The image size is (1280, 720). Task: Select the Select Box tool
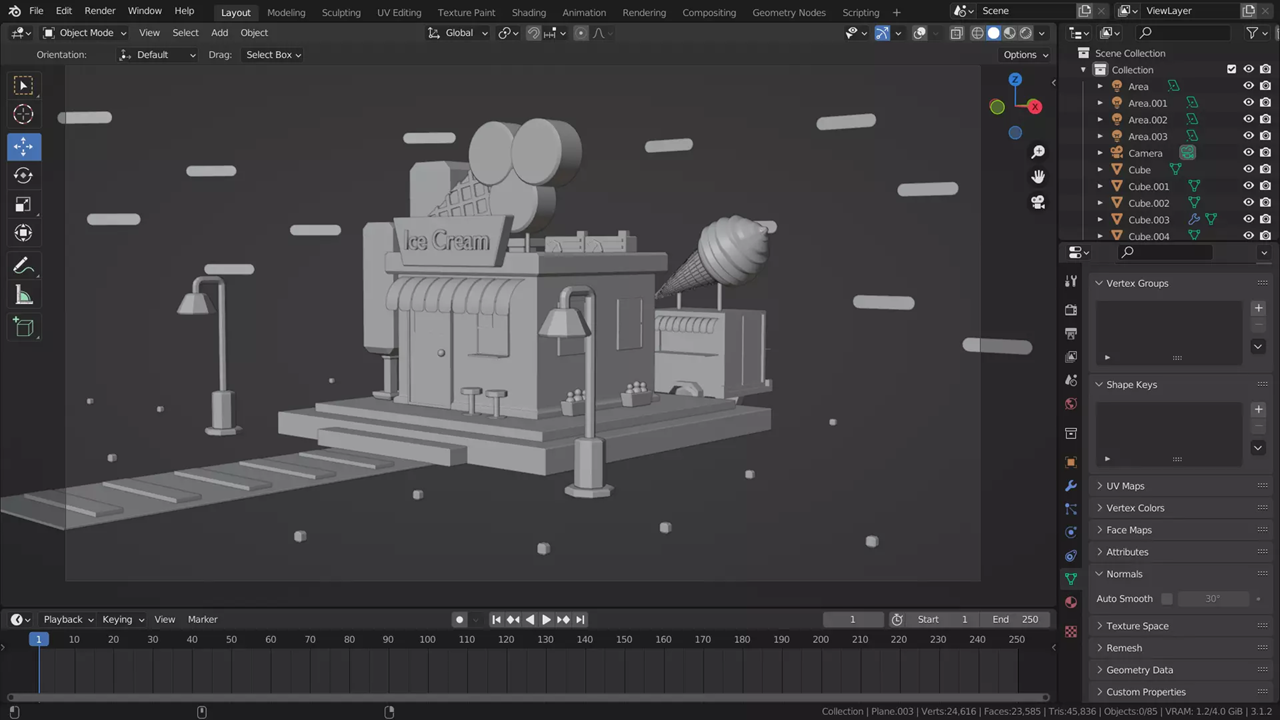(24, 86)
